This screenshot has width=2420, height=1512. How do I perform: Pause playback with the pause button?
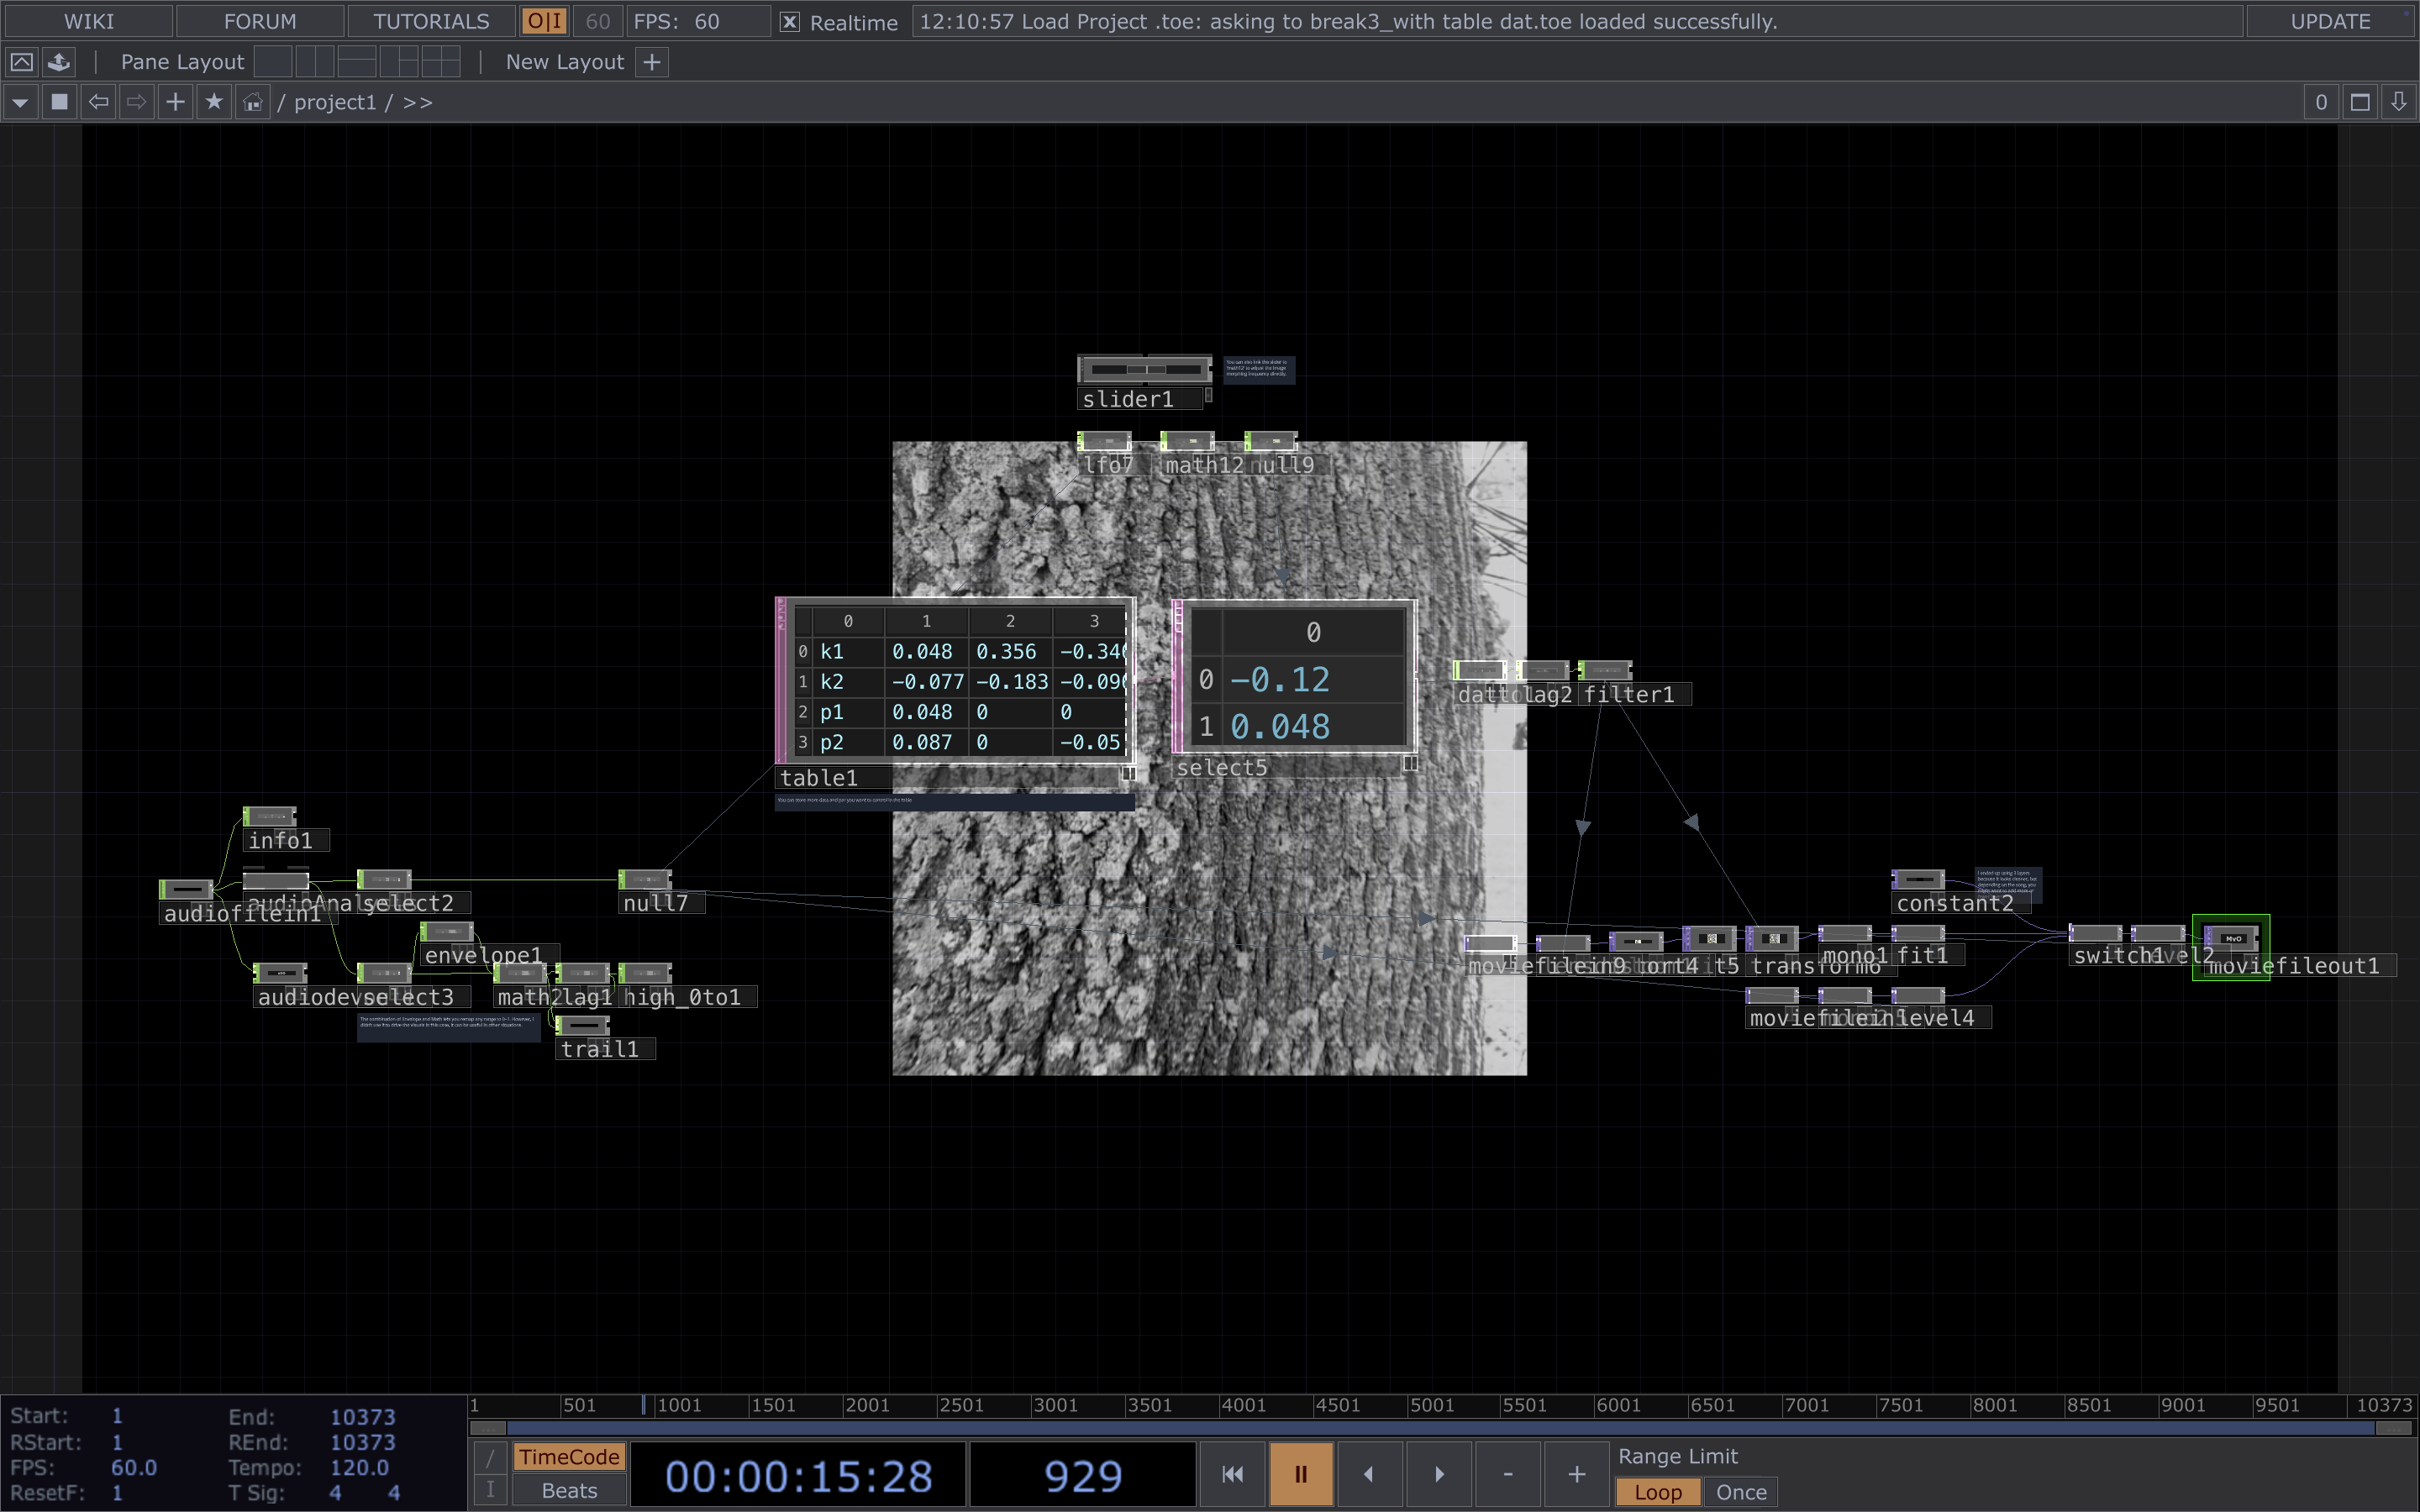click(1300, 1474)
